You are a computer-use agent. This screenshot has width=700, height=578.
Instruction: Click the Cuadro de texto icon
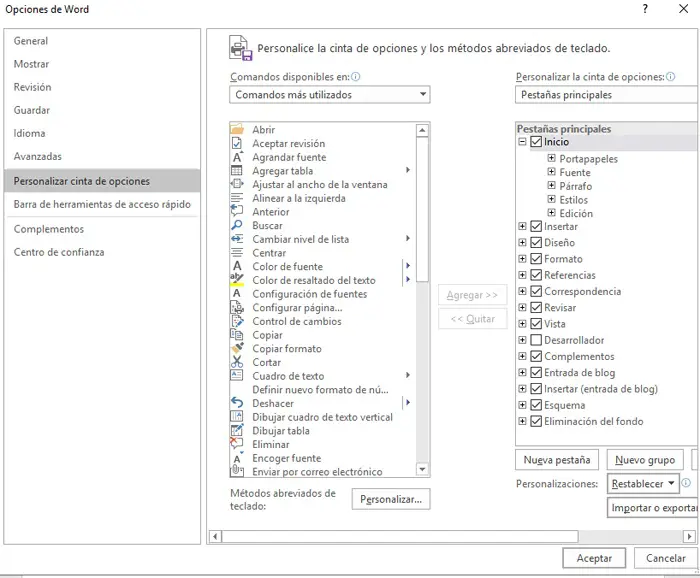[x=237, y=375]
